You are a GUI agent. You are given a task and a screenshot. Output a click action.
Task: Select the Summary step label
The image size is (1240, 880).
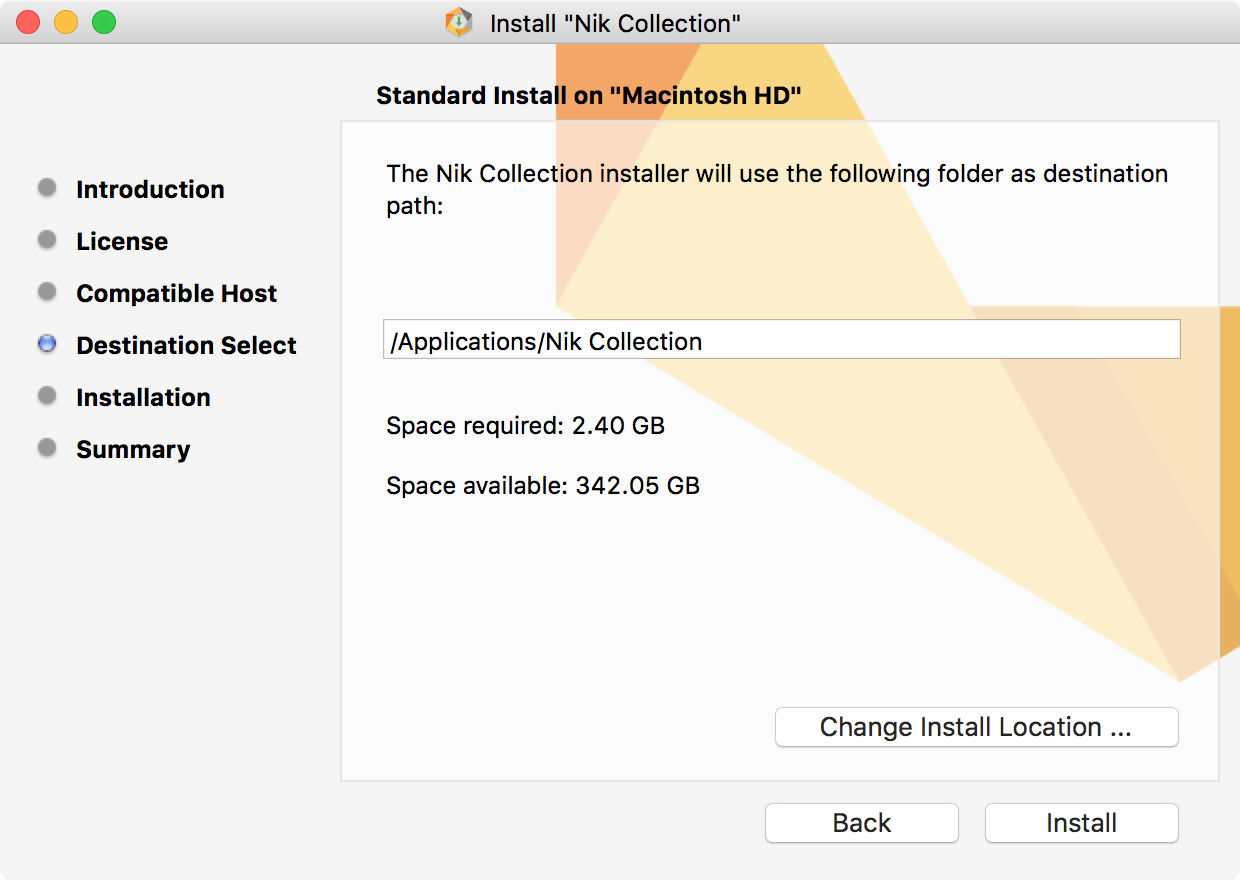[x=133, y=449]
